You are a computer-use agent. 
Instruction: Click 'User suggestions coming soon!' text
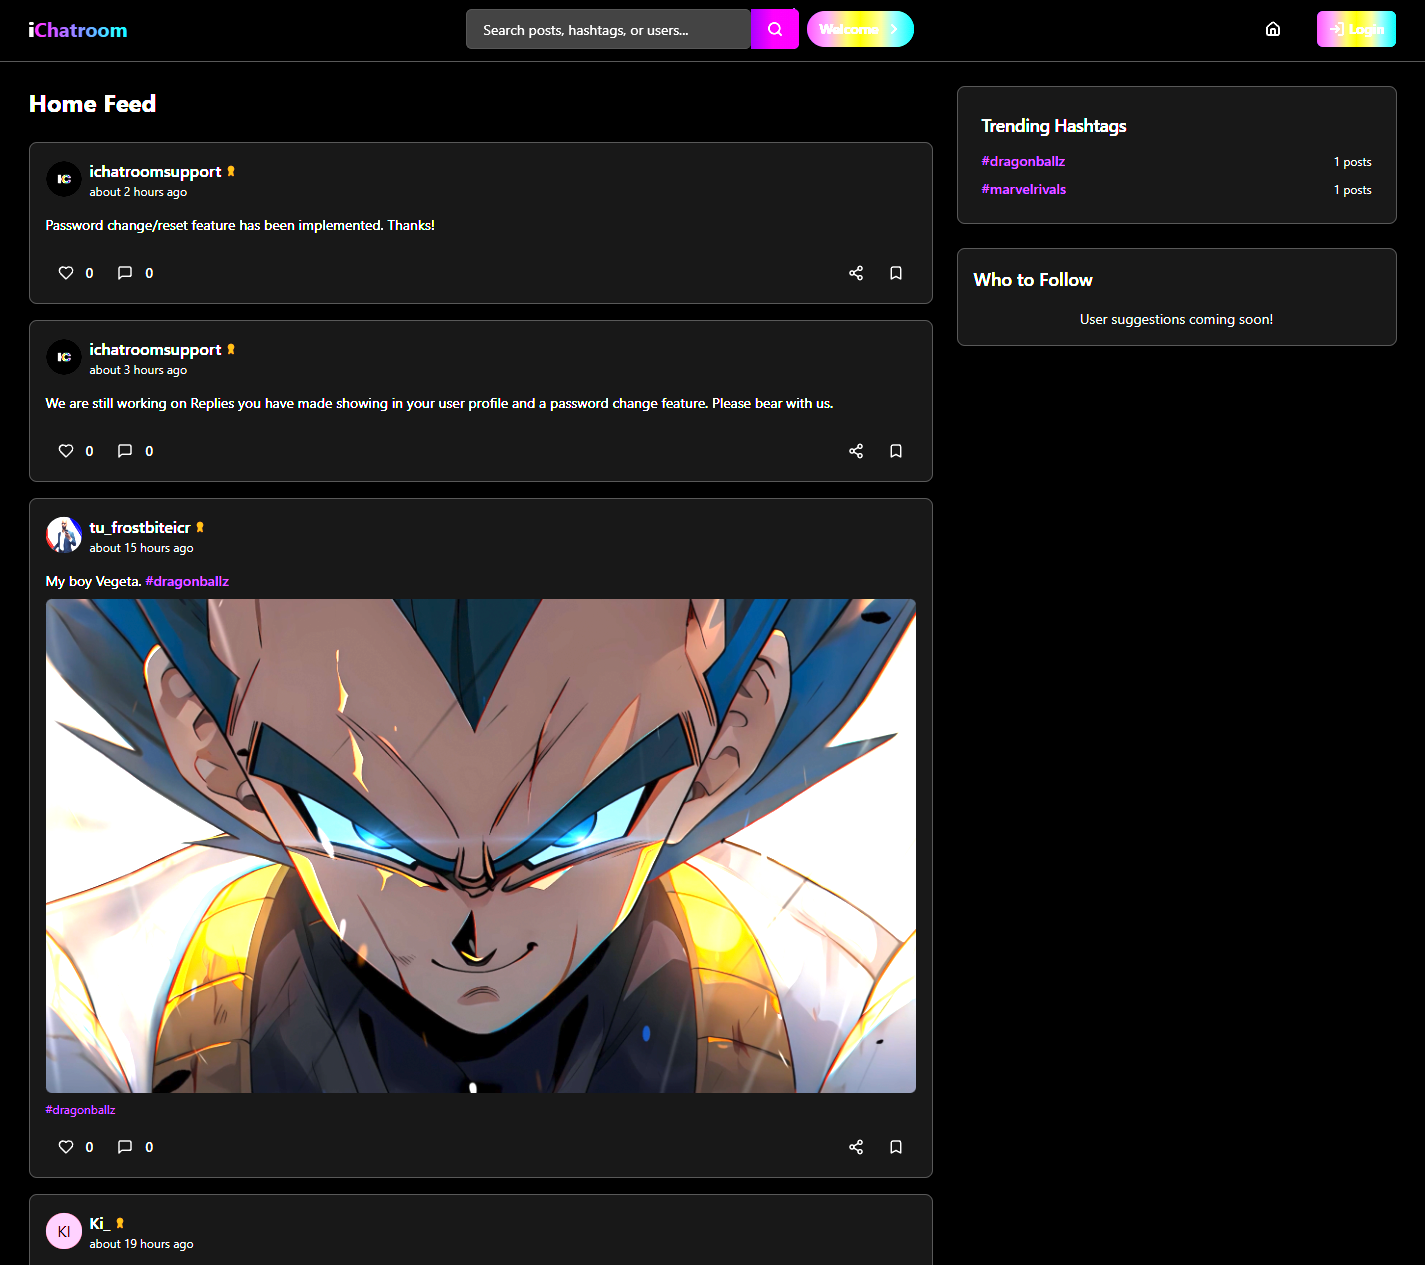(x=1176, y=319)
